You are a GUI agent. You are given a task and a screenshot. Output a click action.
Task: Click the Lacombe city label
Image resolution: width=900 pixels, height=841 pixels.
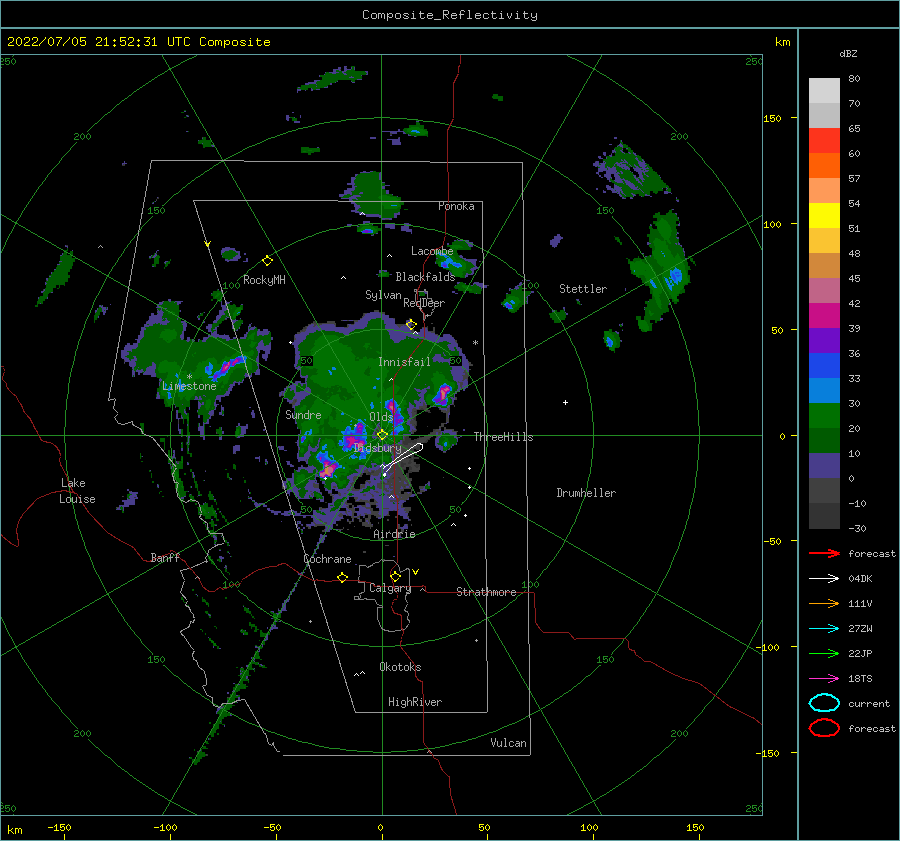(432, 251)
